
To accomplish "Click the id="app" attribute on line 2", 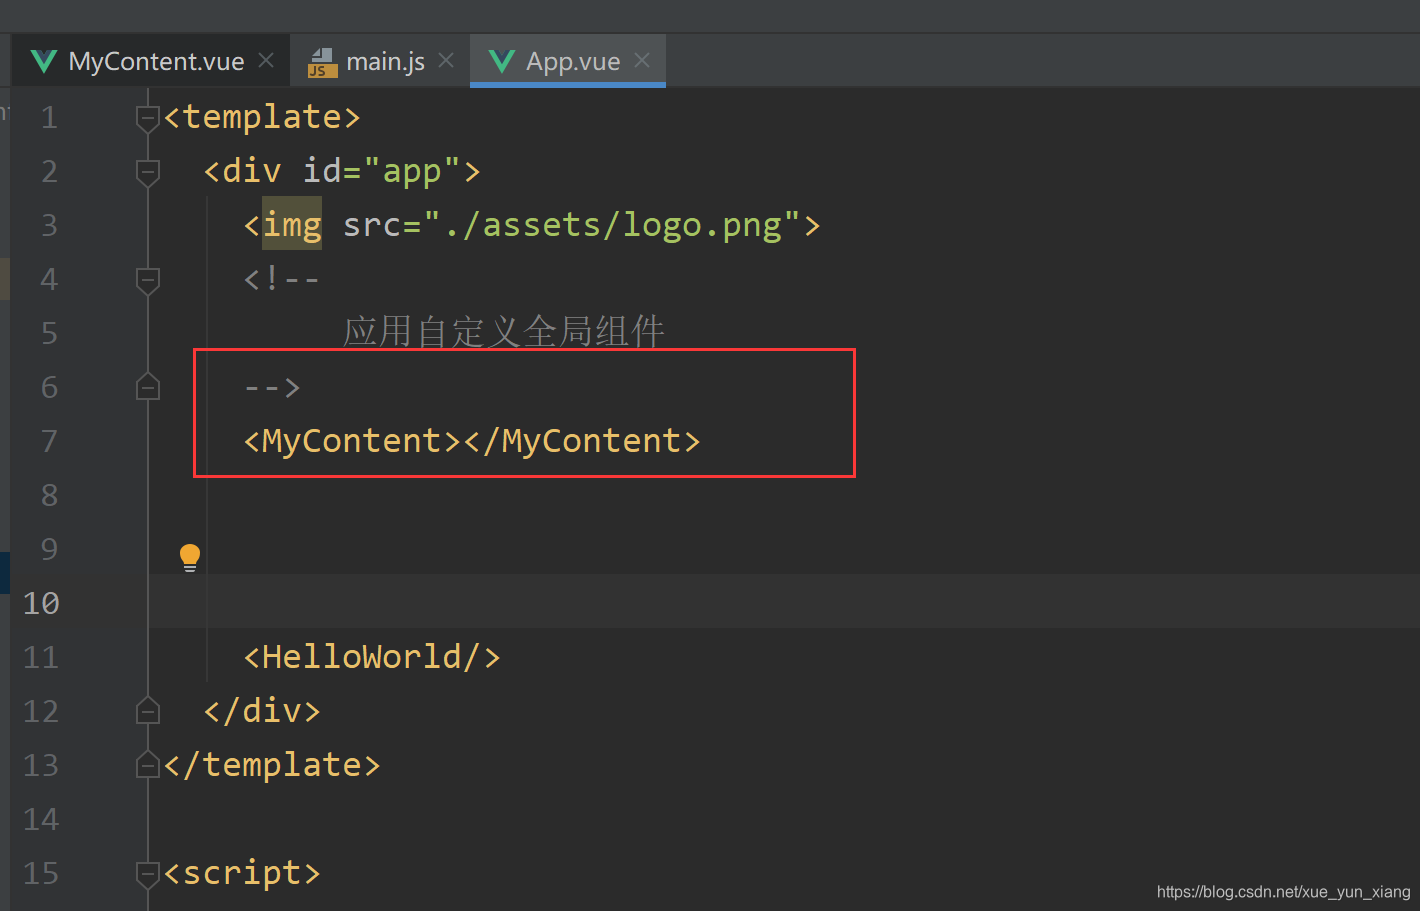I will pyautogui.click(x=382, y=172).
